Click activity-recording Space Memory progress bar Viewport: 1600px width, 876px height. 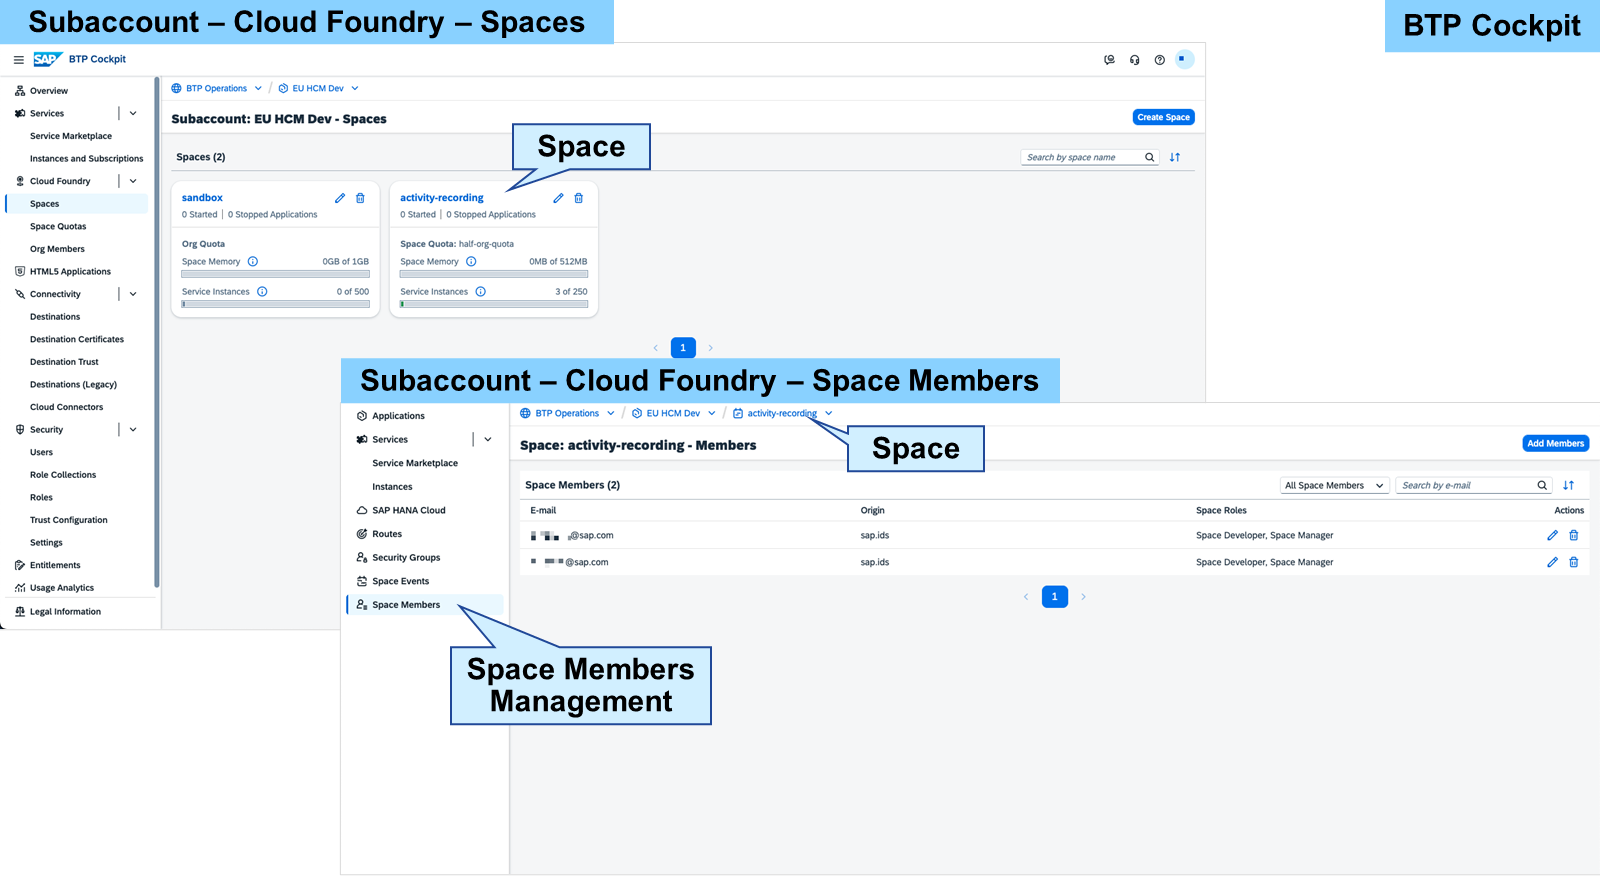[494, 274]
